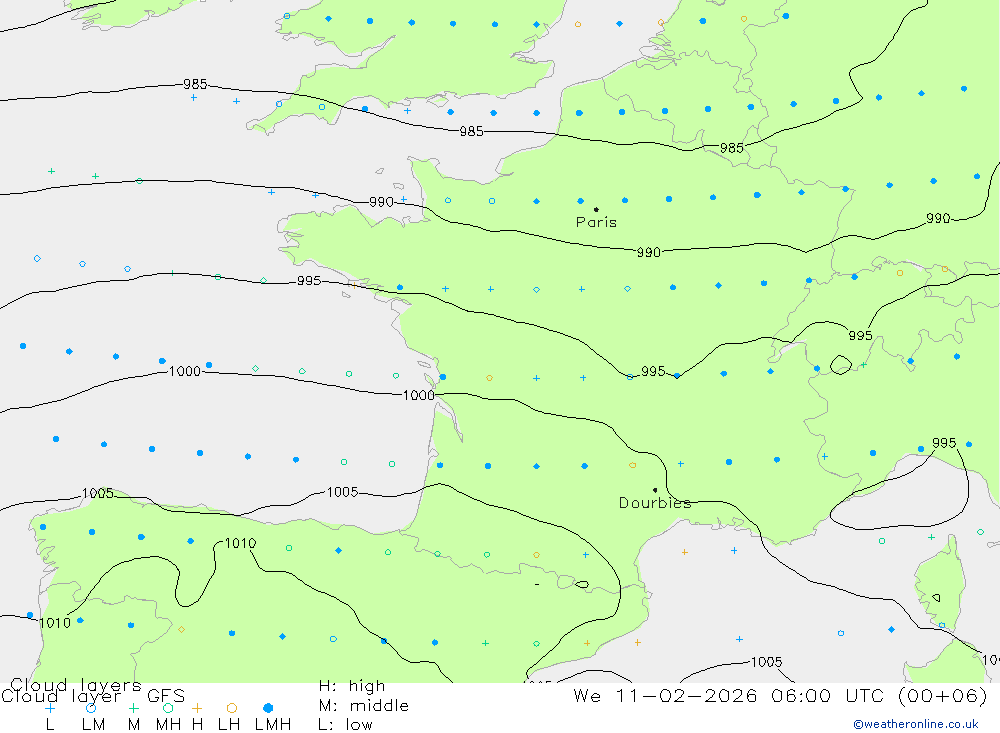Click the 'GFS' model label
The image size is (1000, 733).
coord(166,696)
